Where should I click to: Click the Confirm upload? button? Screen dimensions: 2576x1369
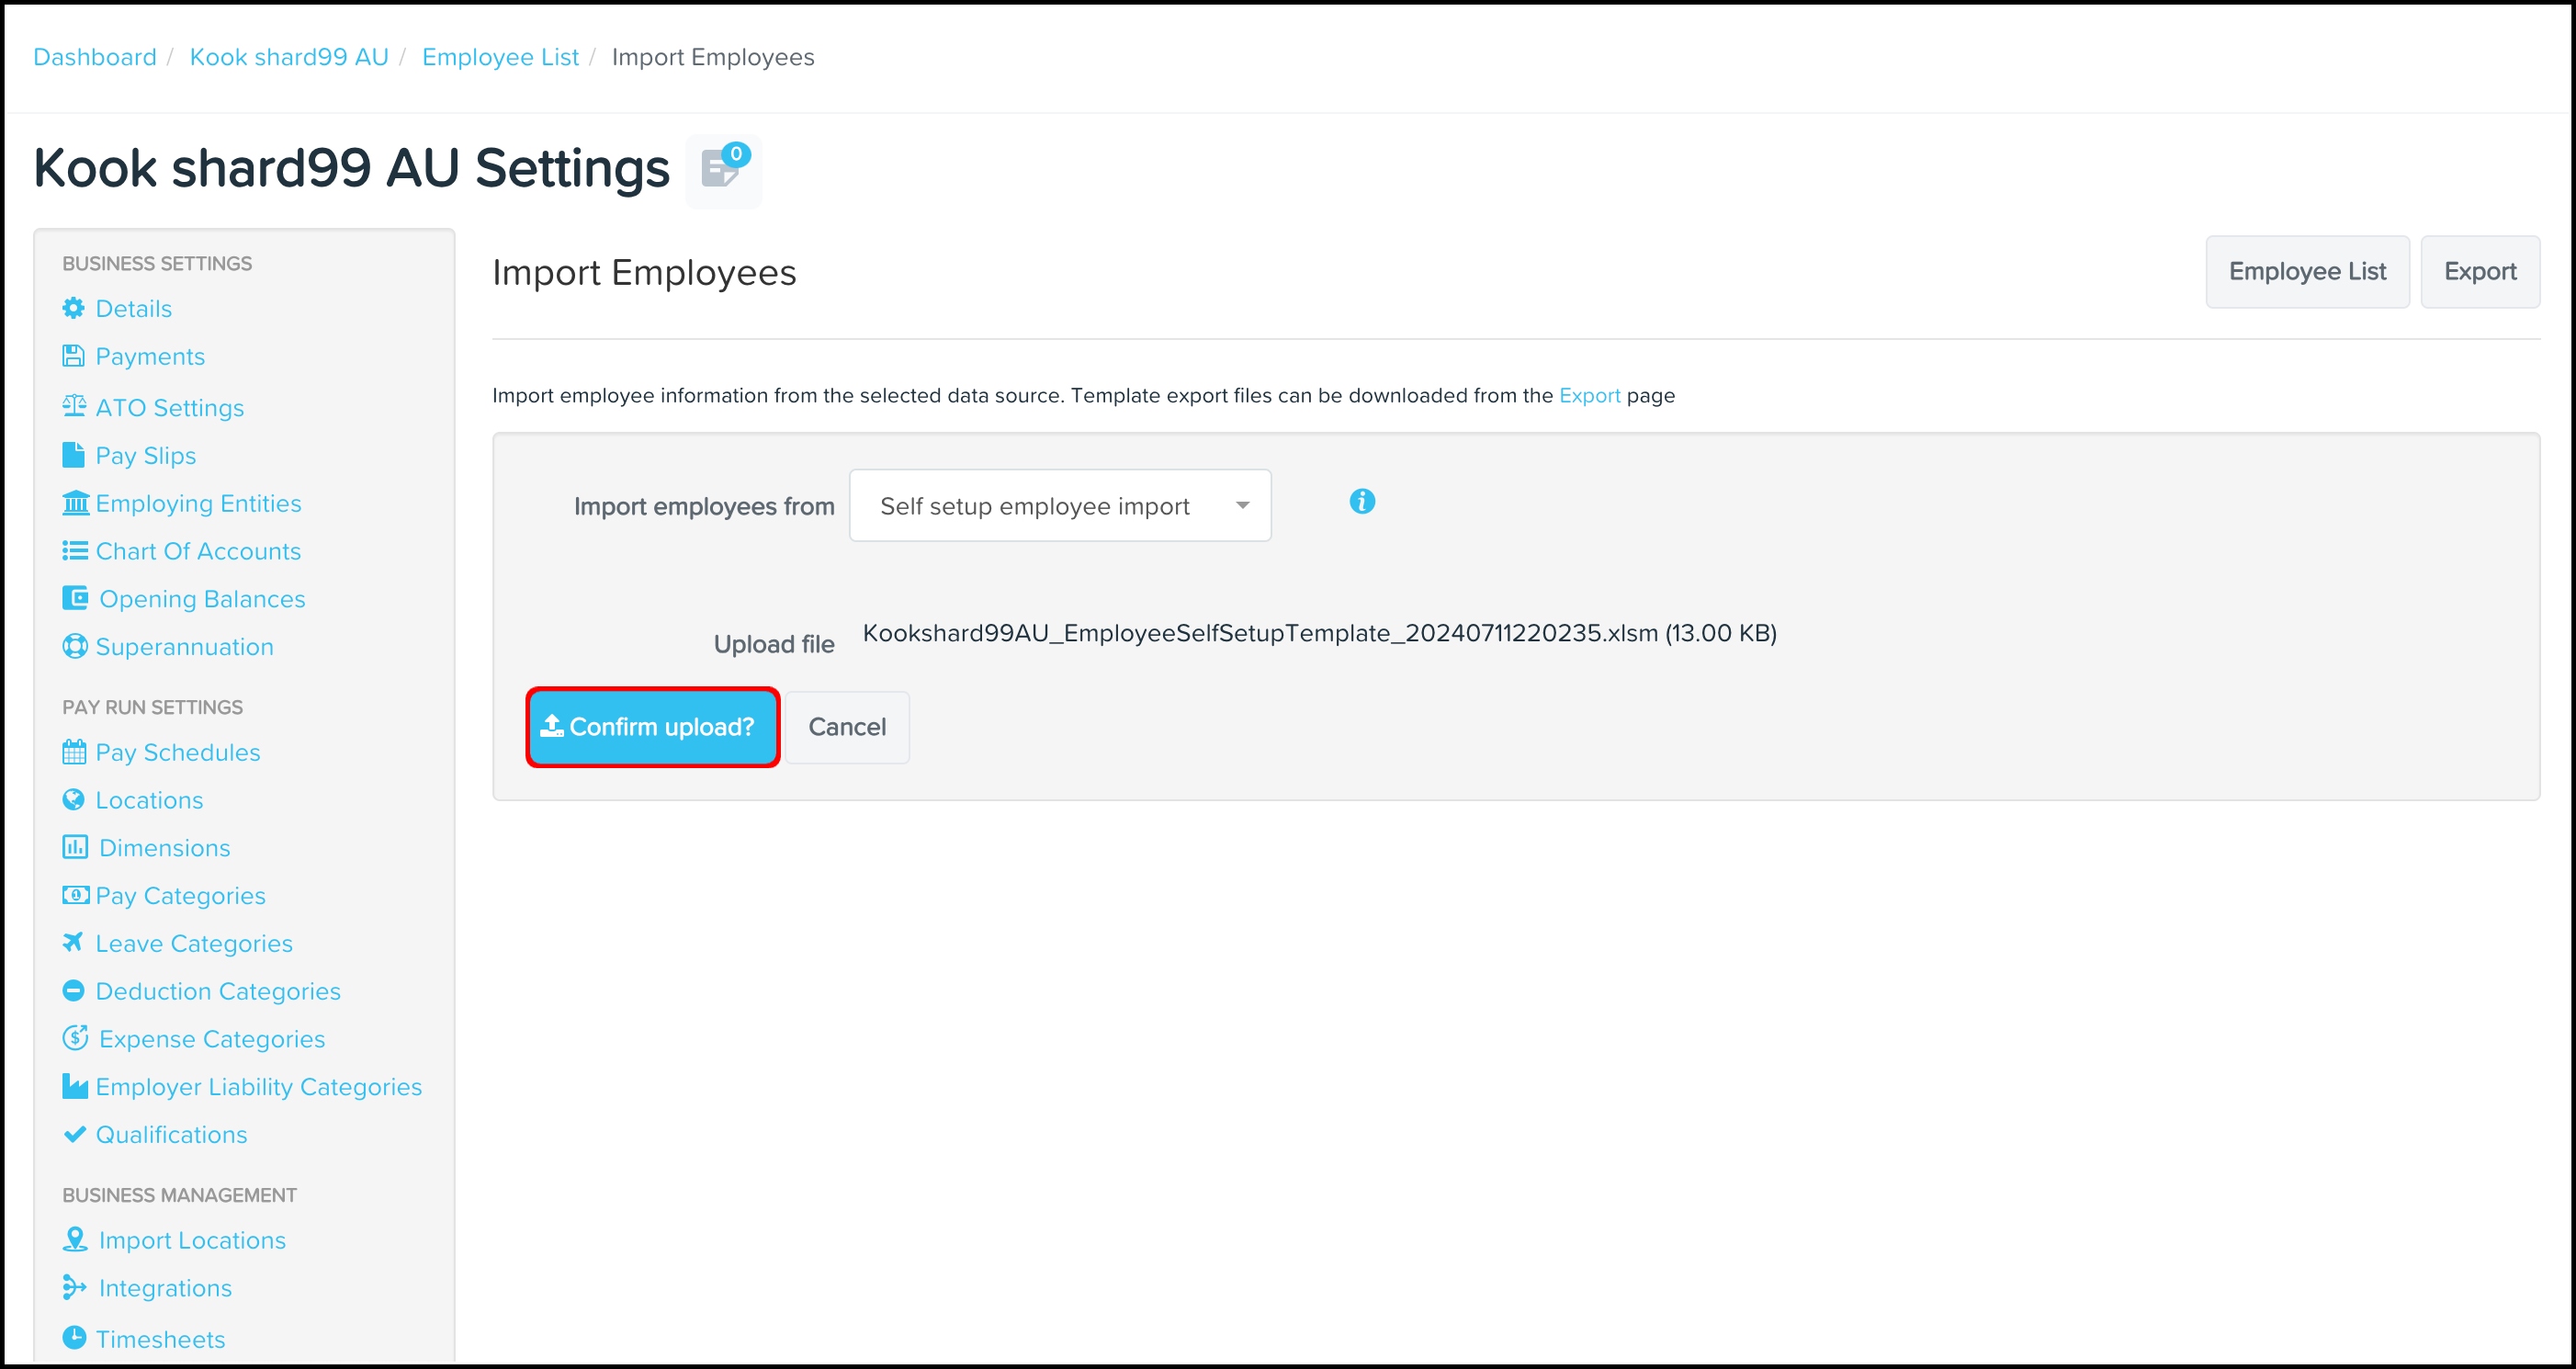coord(653,727)
